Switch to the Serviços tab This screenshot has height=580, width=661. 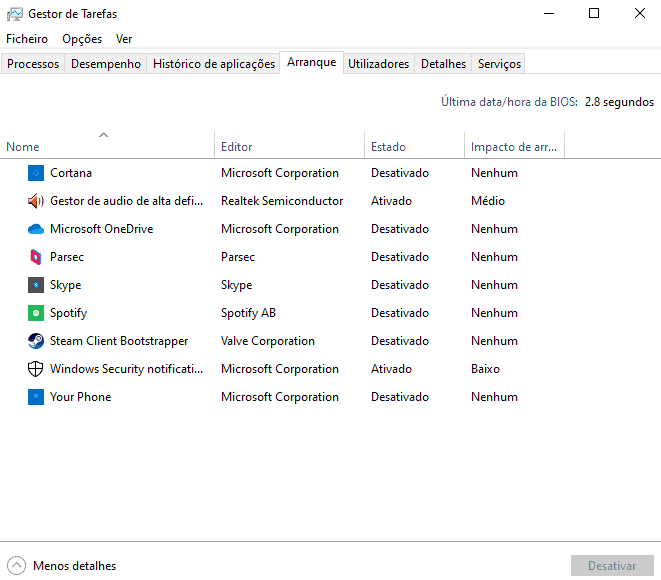click(x=499, y=64)
